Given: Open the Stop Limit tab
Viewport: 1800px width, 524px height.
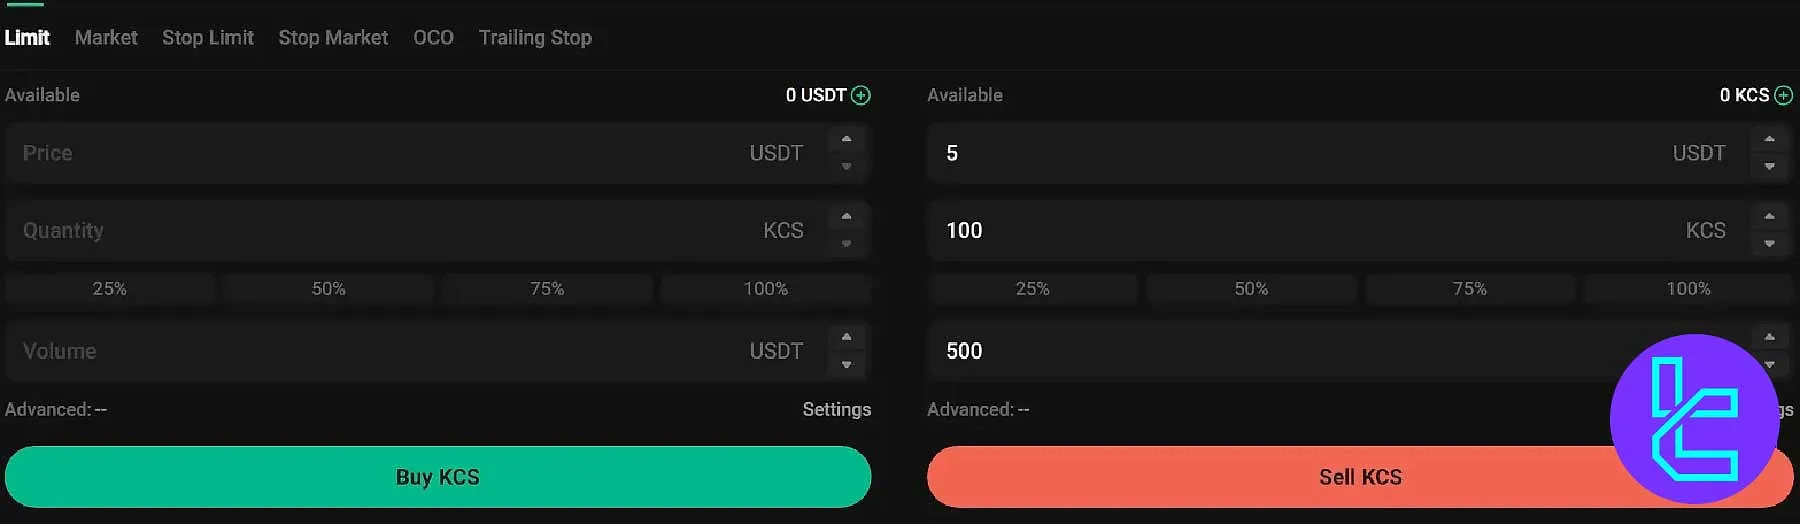Looking at the screenshot, I should [x=208, y=38].
